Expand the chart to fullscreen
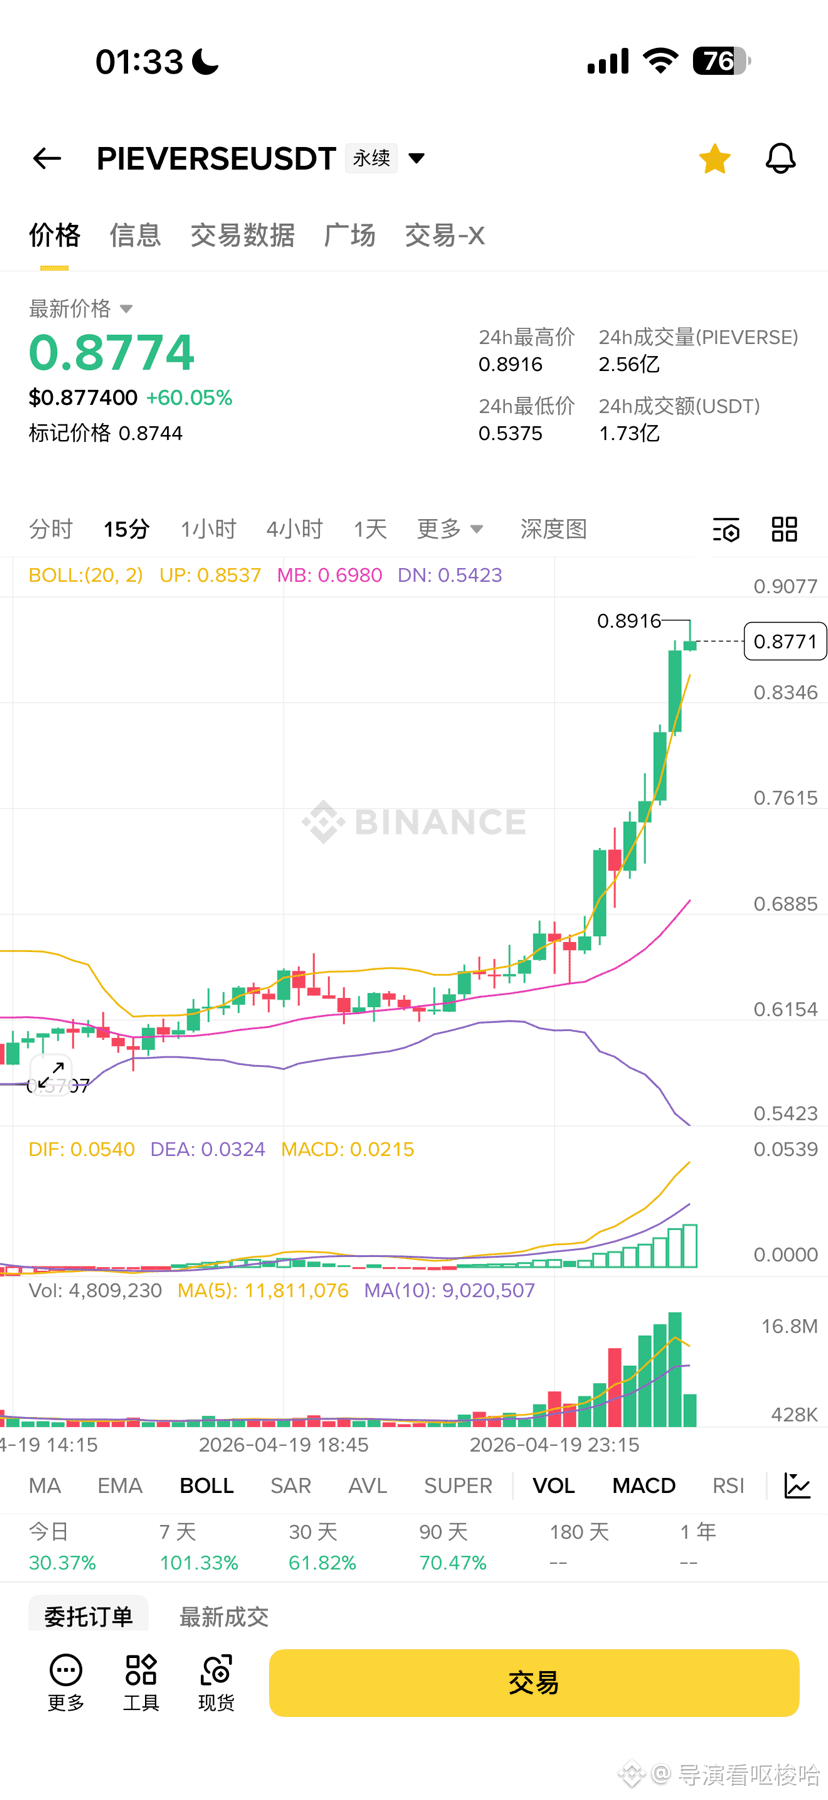The image size is (828, 1800). point(51,1075)
